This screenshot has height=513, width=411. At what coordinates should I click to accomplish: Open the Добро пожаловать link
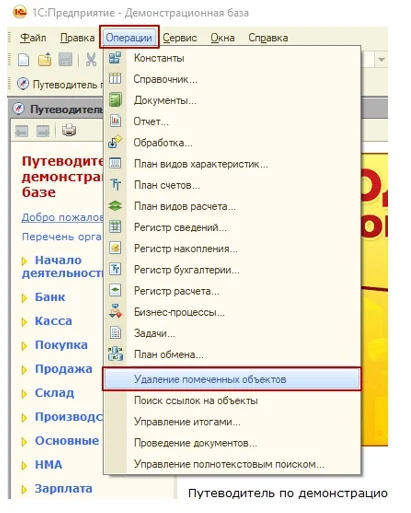pyautogui.click(x=62, y=217)
